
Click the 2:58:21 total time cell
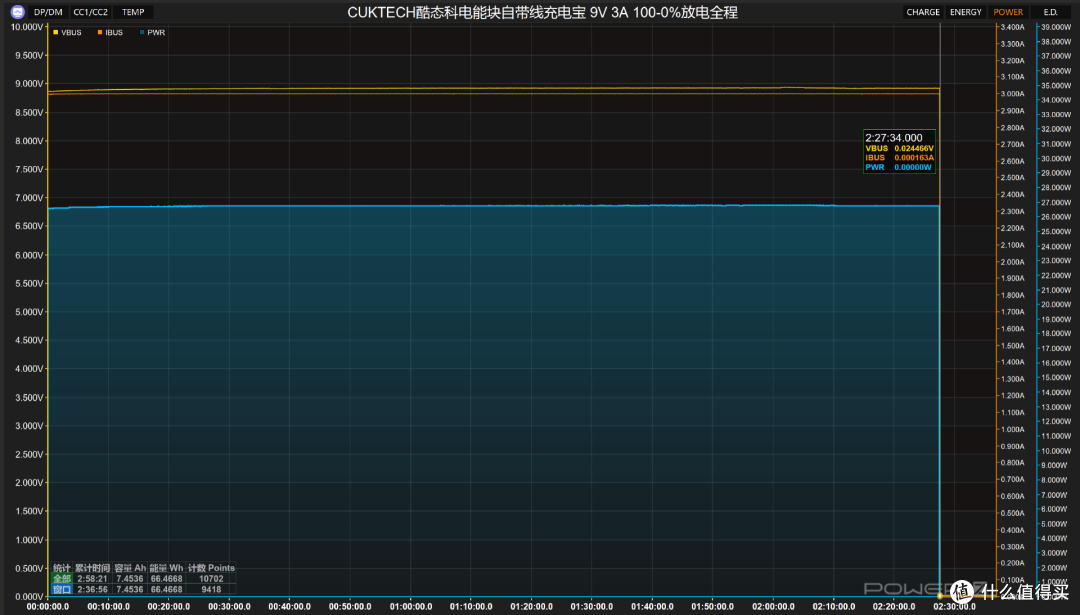(x=92, y=579)
